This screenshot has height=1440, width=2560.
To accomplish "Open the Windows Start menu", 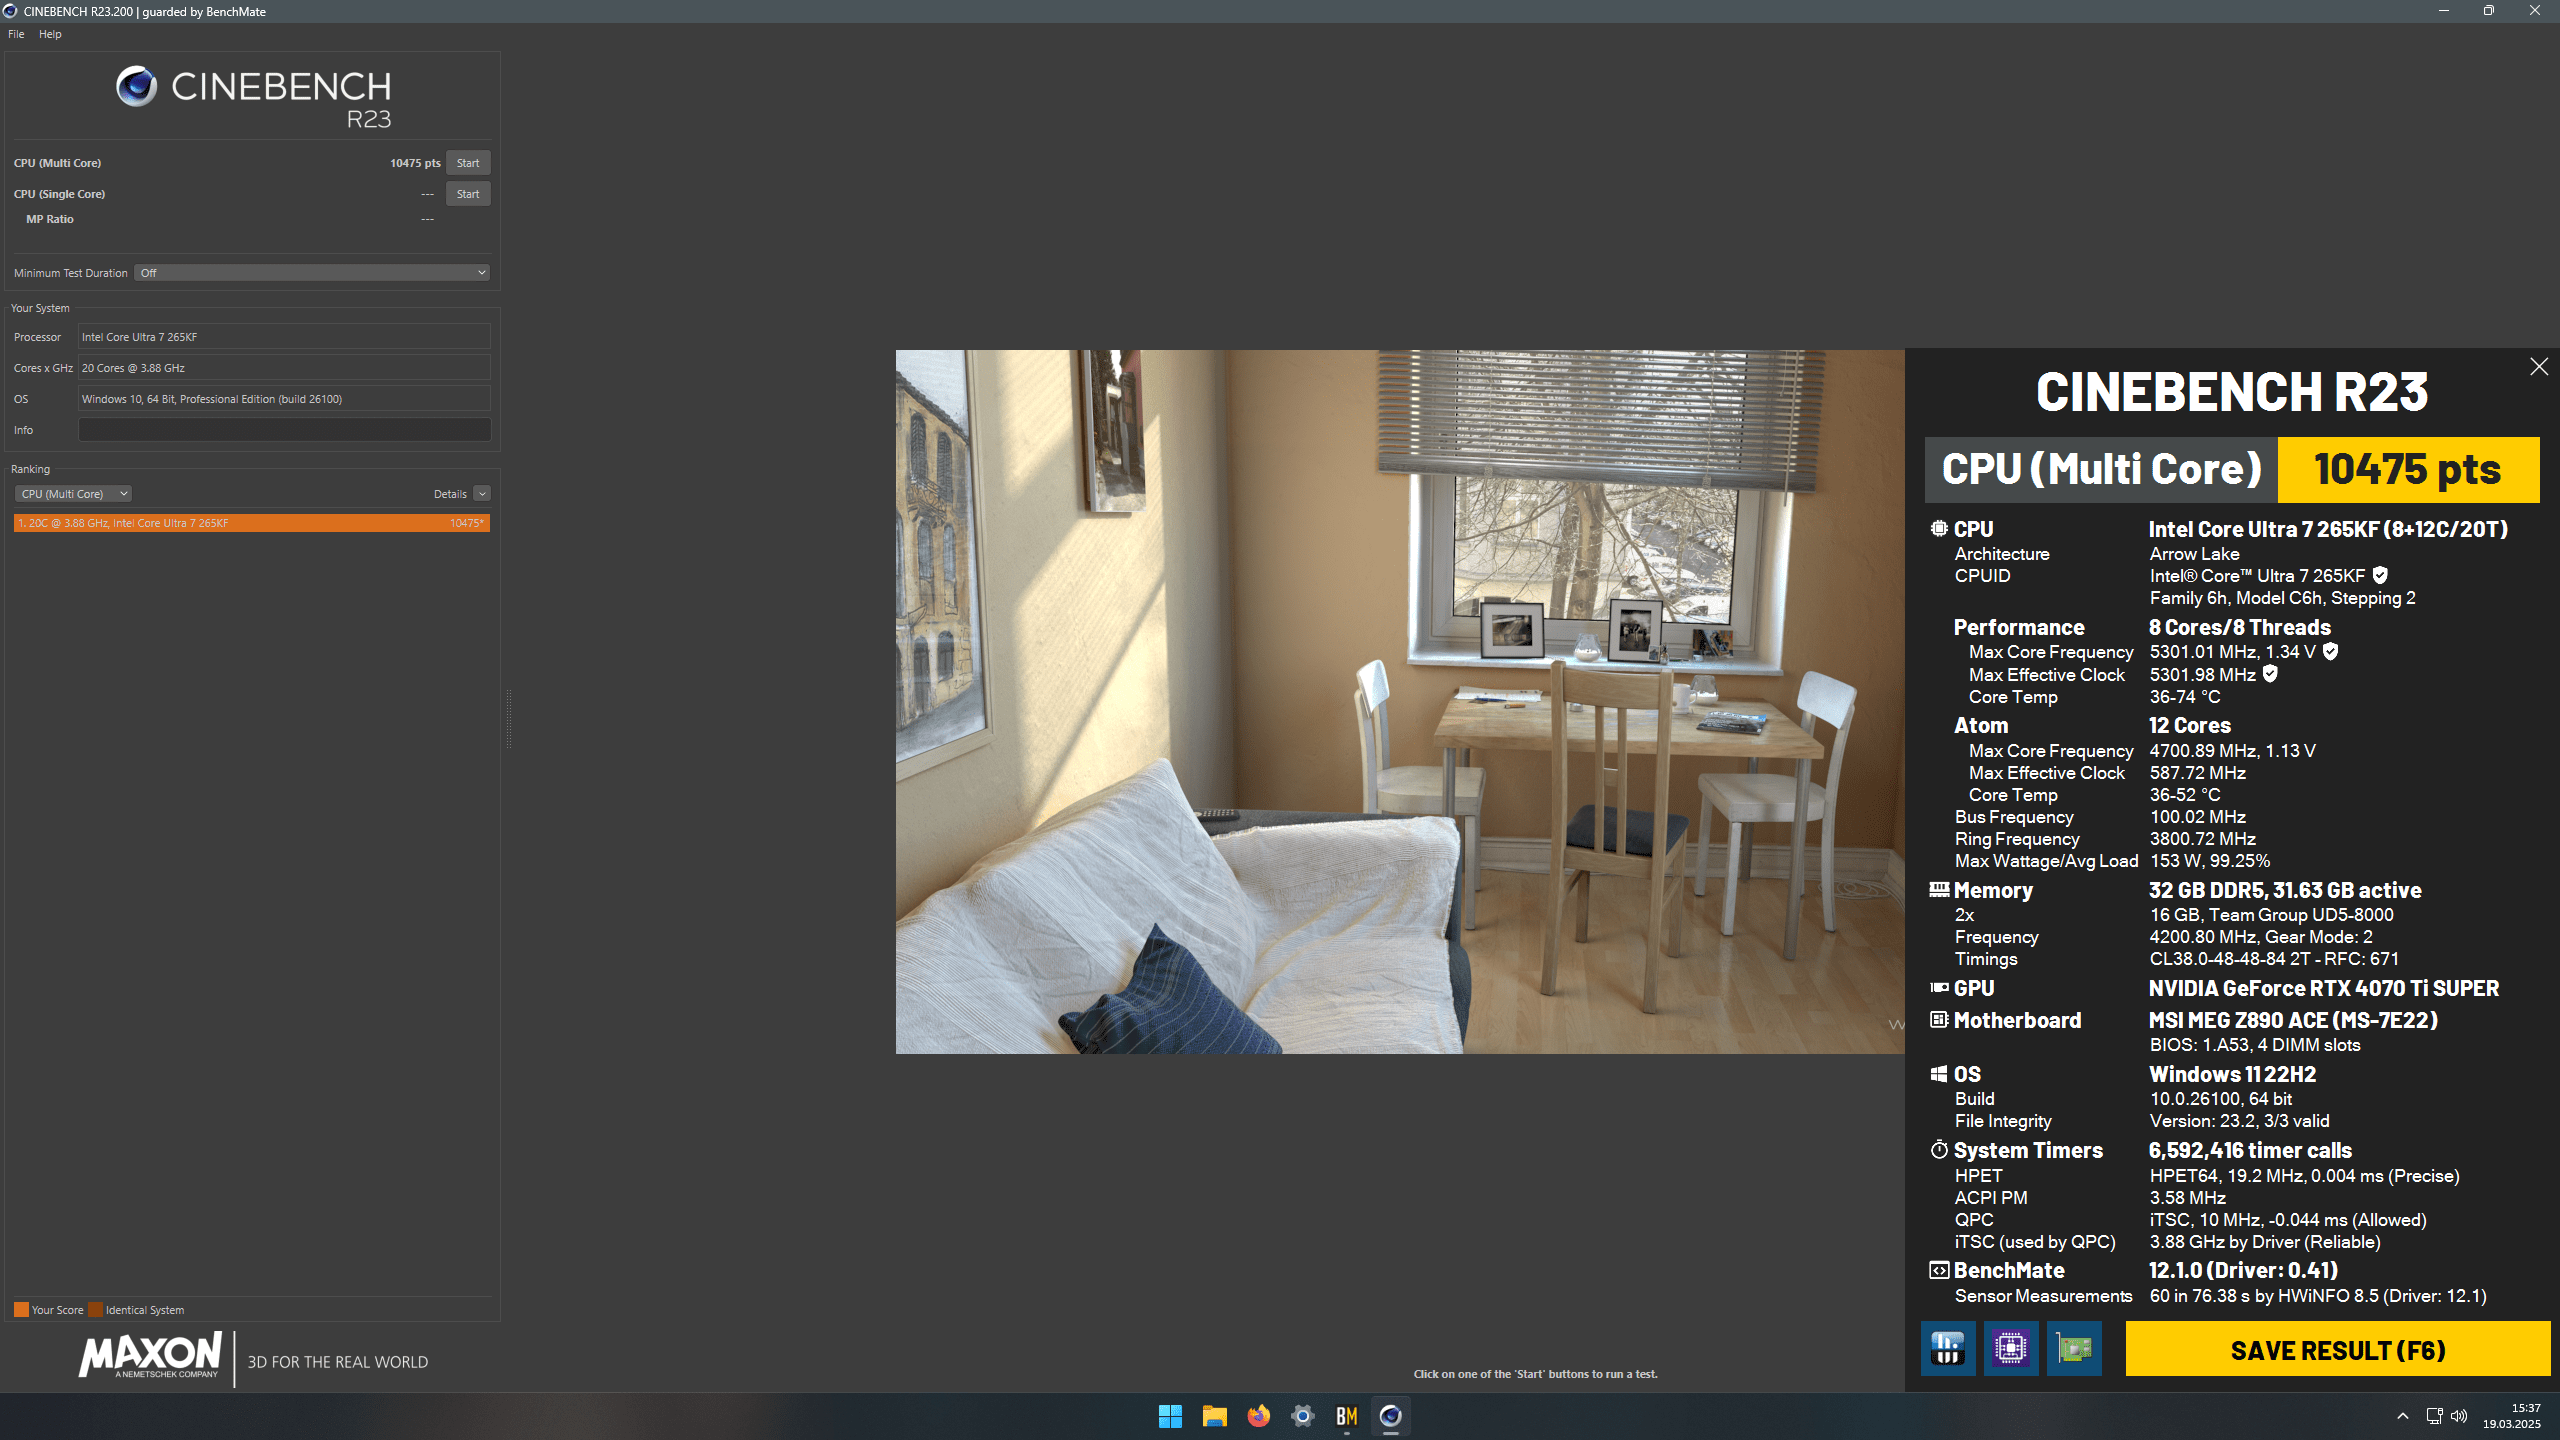I will 1170,1416.
